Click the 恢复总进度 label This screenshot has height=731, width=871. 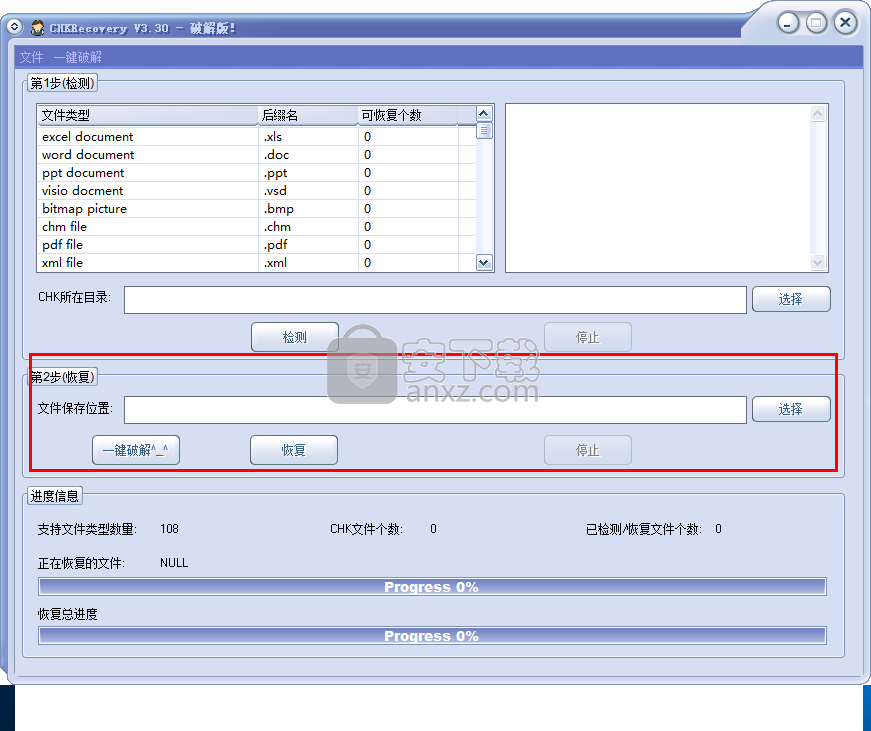67,614
